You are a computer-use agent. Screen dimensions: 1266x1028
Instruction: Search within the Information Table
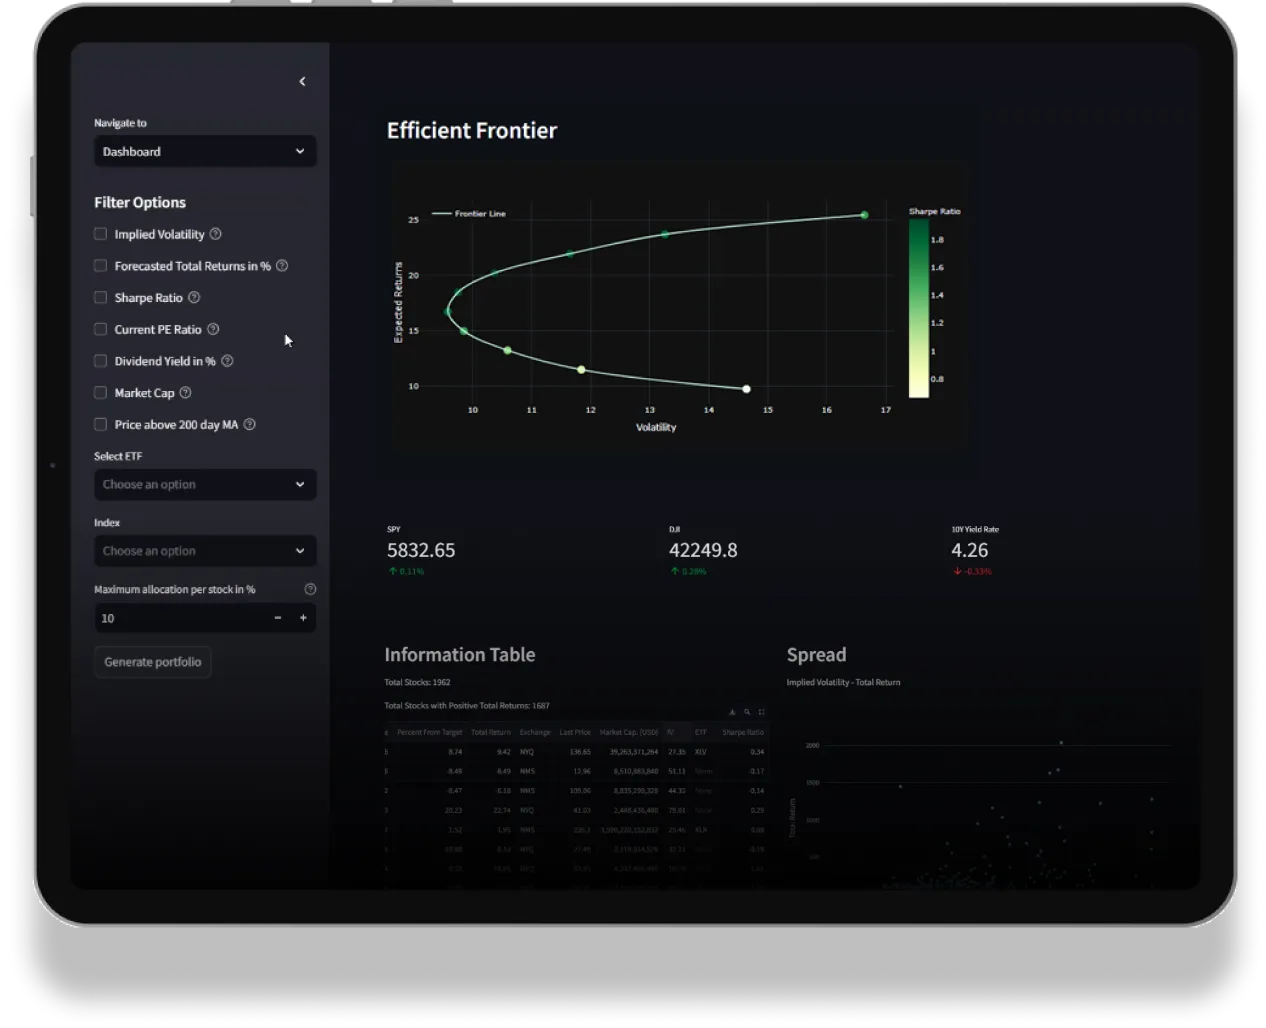[x=747, y=712]
